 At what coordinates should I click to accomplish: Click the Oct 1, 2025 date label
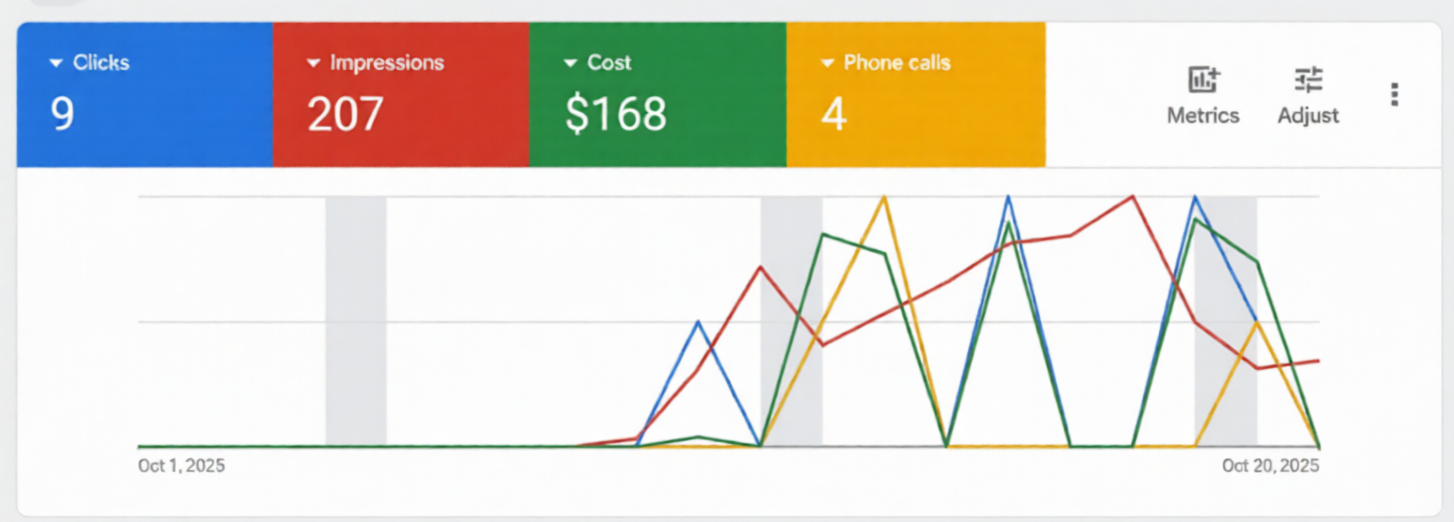181,466
